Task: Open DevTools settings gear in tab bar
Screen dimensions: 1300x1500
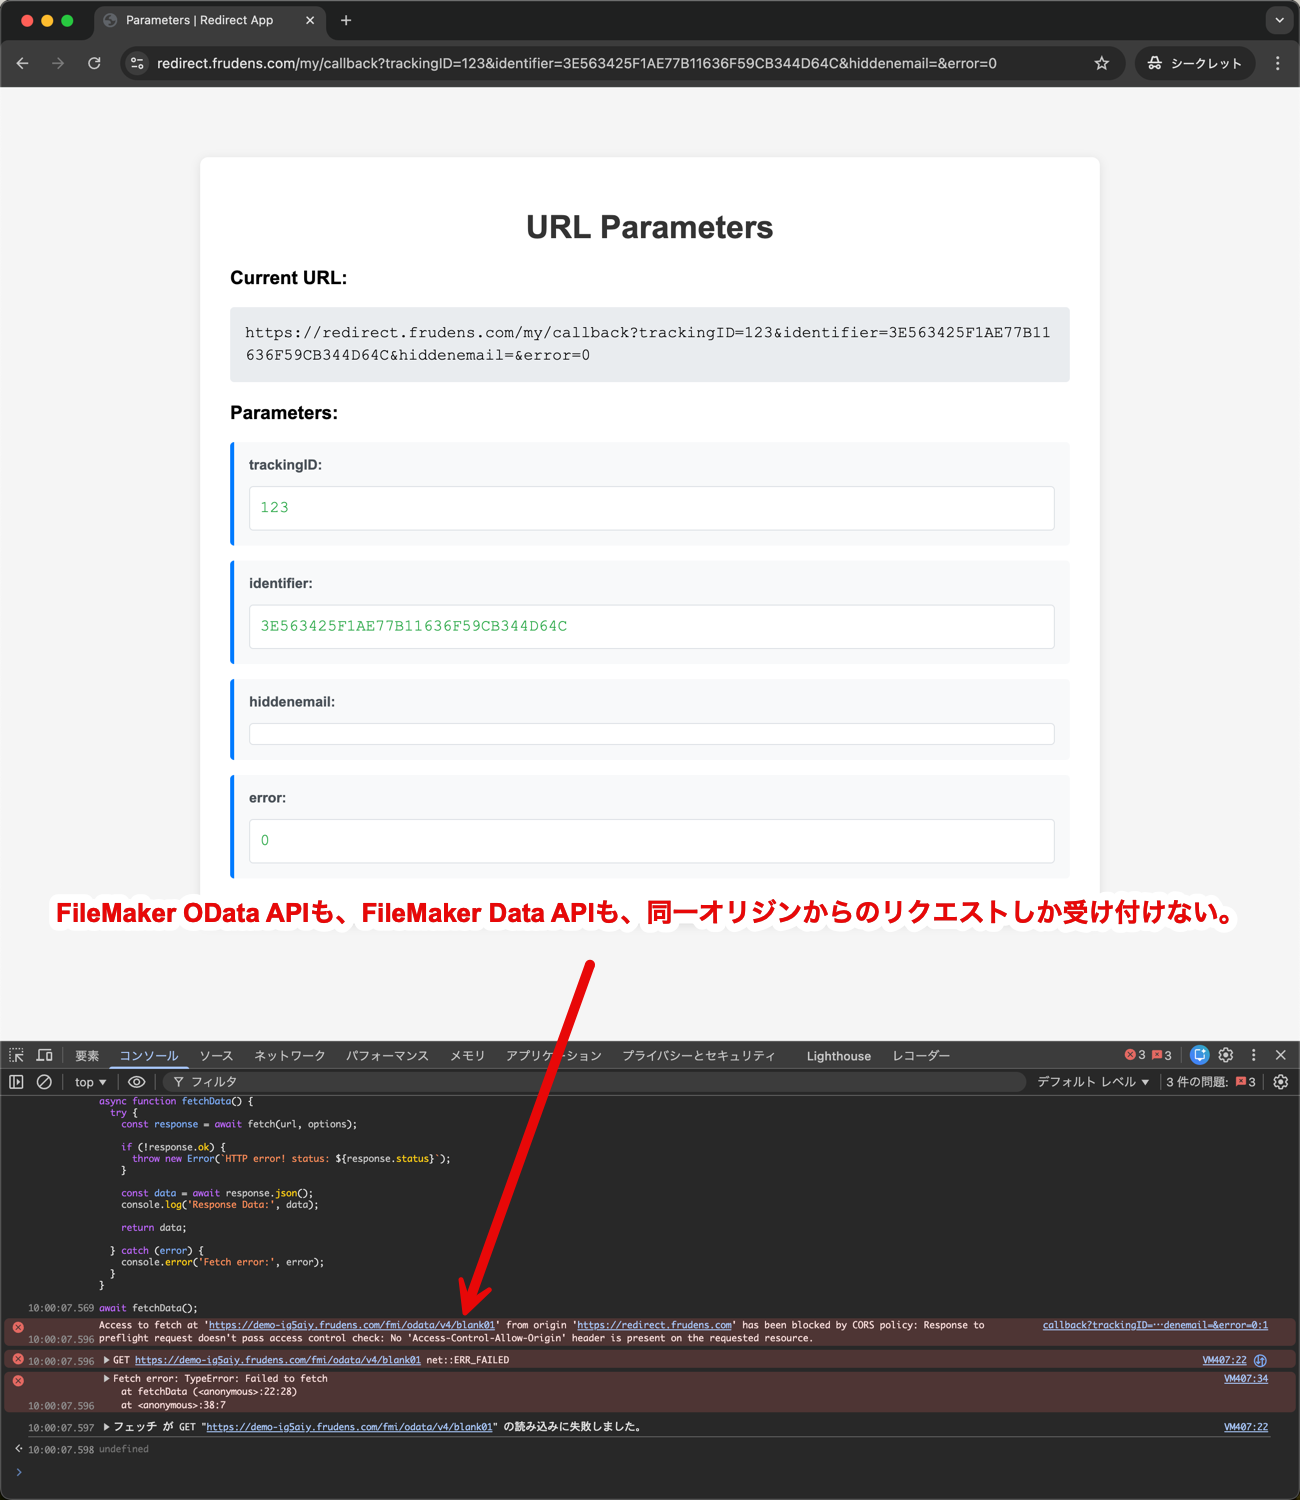Action: click(x=1226, y=1055)
